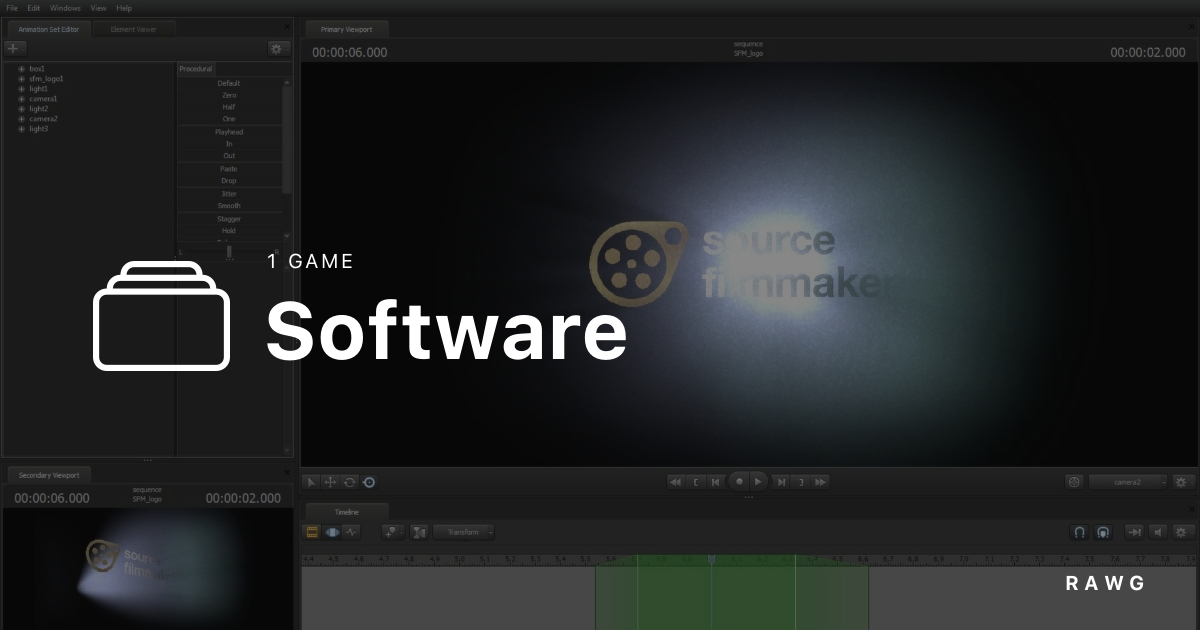This screenshot has height=630, width=1200.
Task: Select the Animation Set Editor tab
Action: [48, 29]
